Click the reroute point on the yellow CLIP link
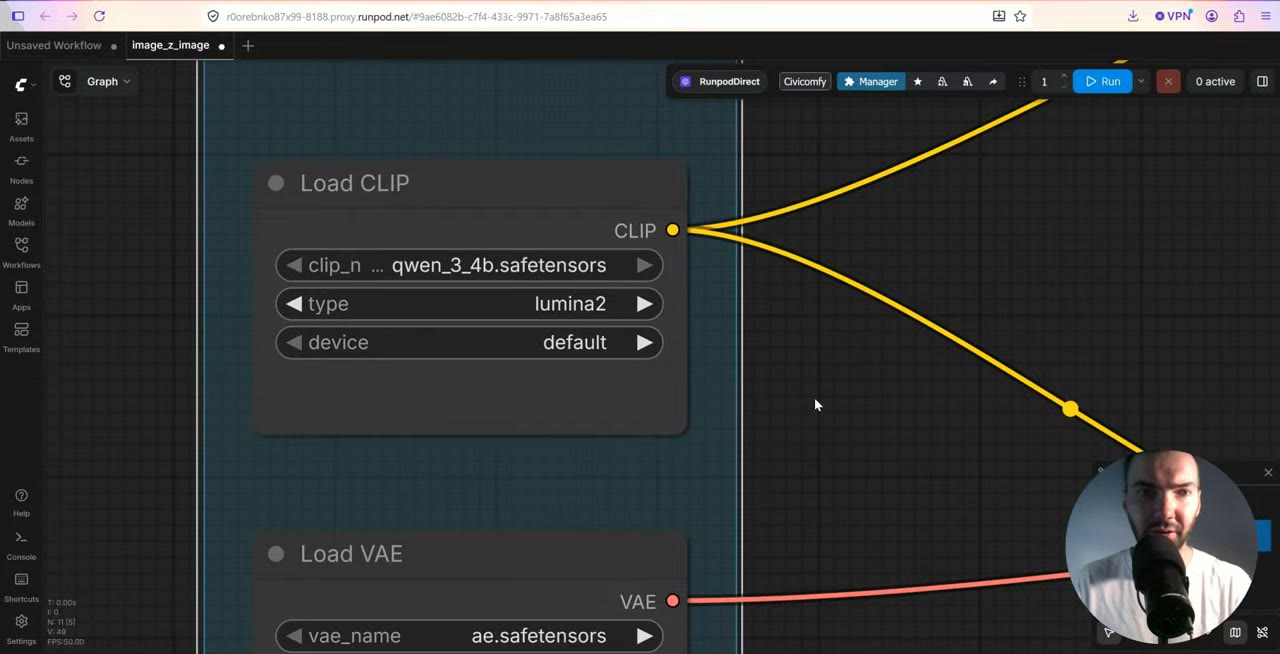This screenshot has width=1280, height=654. 1070,409
